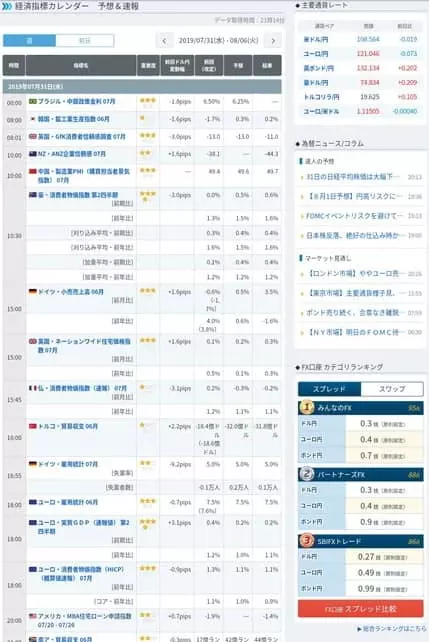Click the Turkey flag beside トルコ・貿易収支
The width and height of the screenshot is (429, 642).
coord(33,427)
